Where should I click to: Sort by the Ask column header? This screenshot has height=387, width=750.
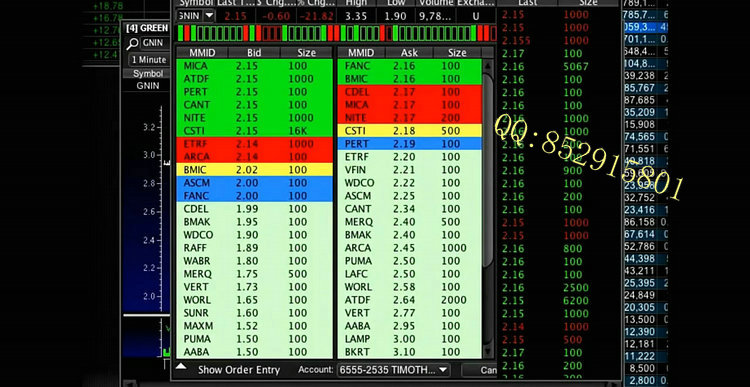click(x=408, y=53)
